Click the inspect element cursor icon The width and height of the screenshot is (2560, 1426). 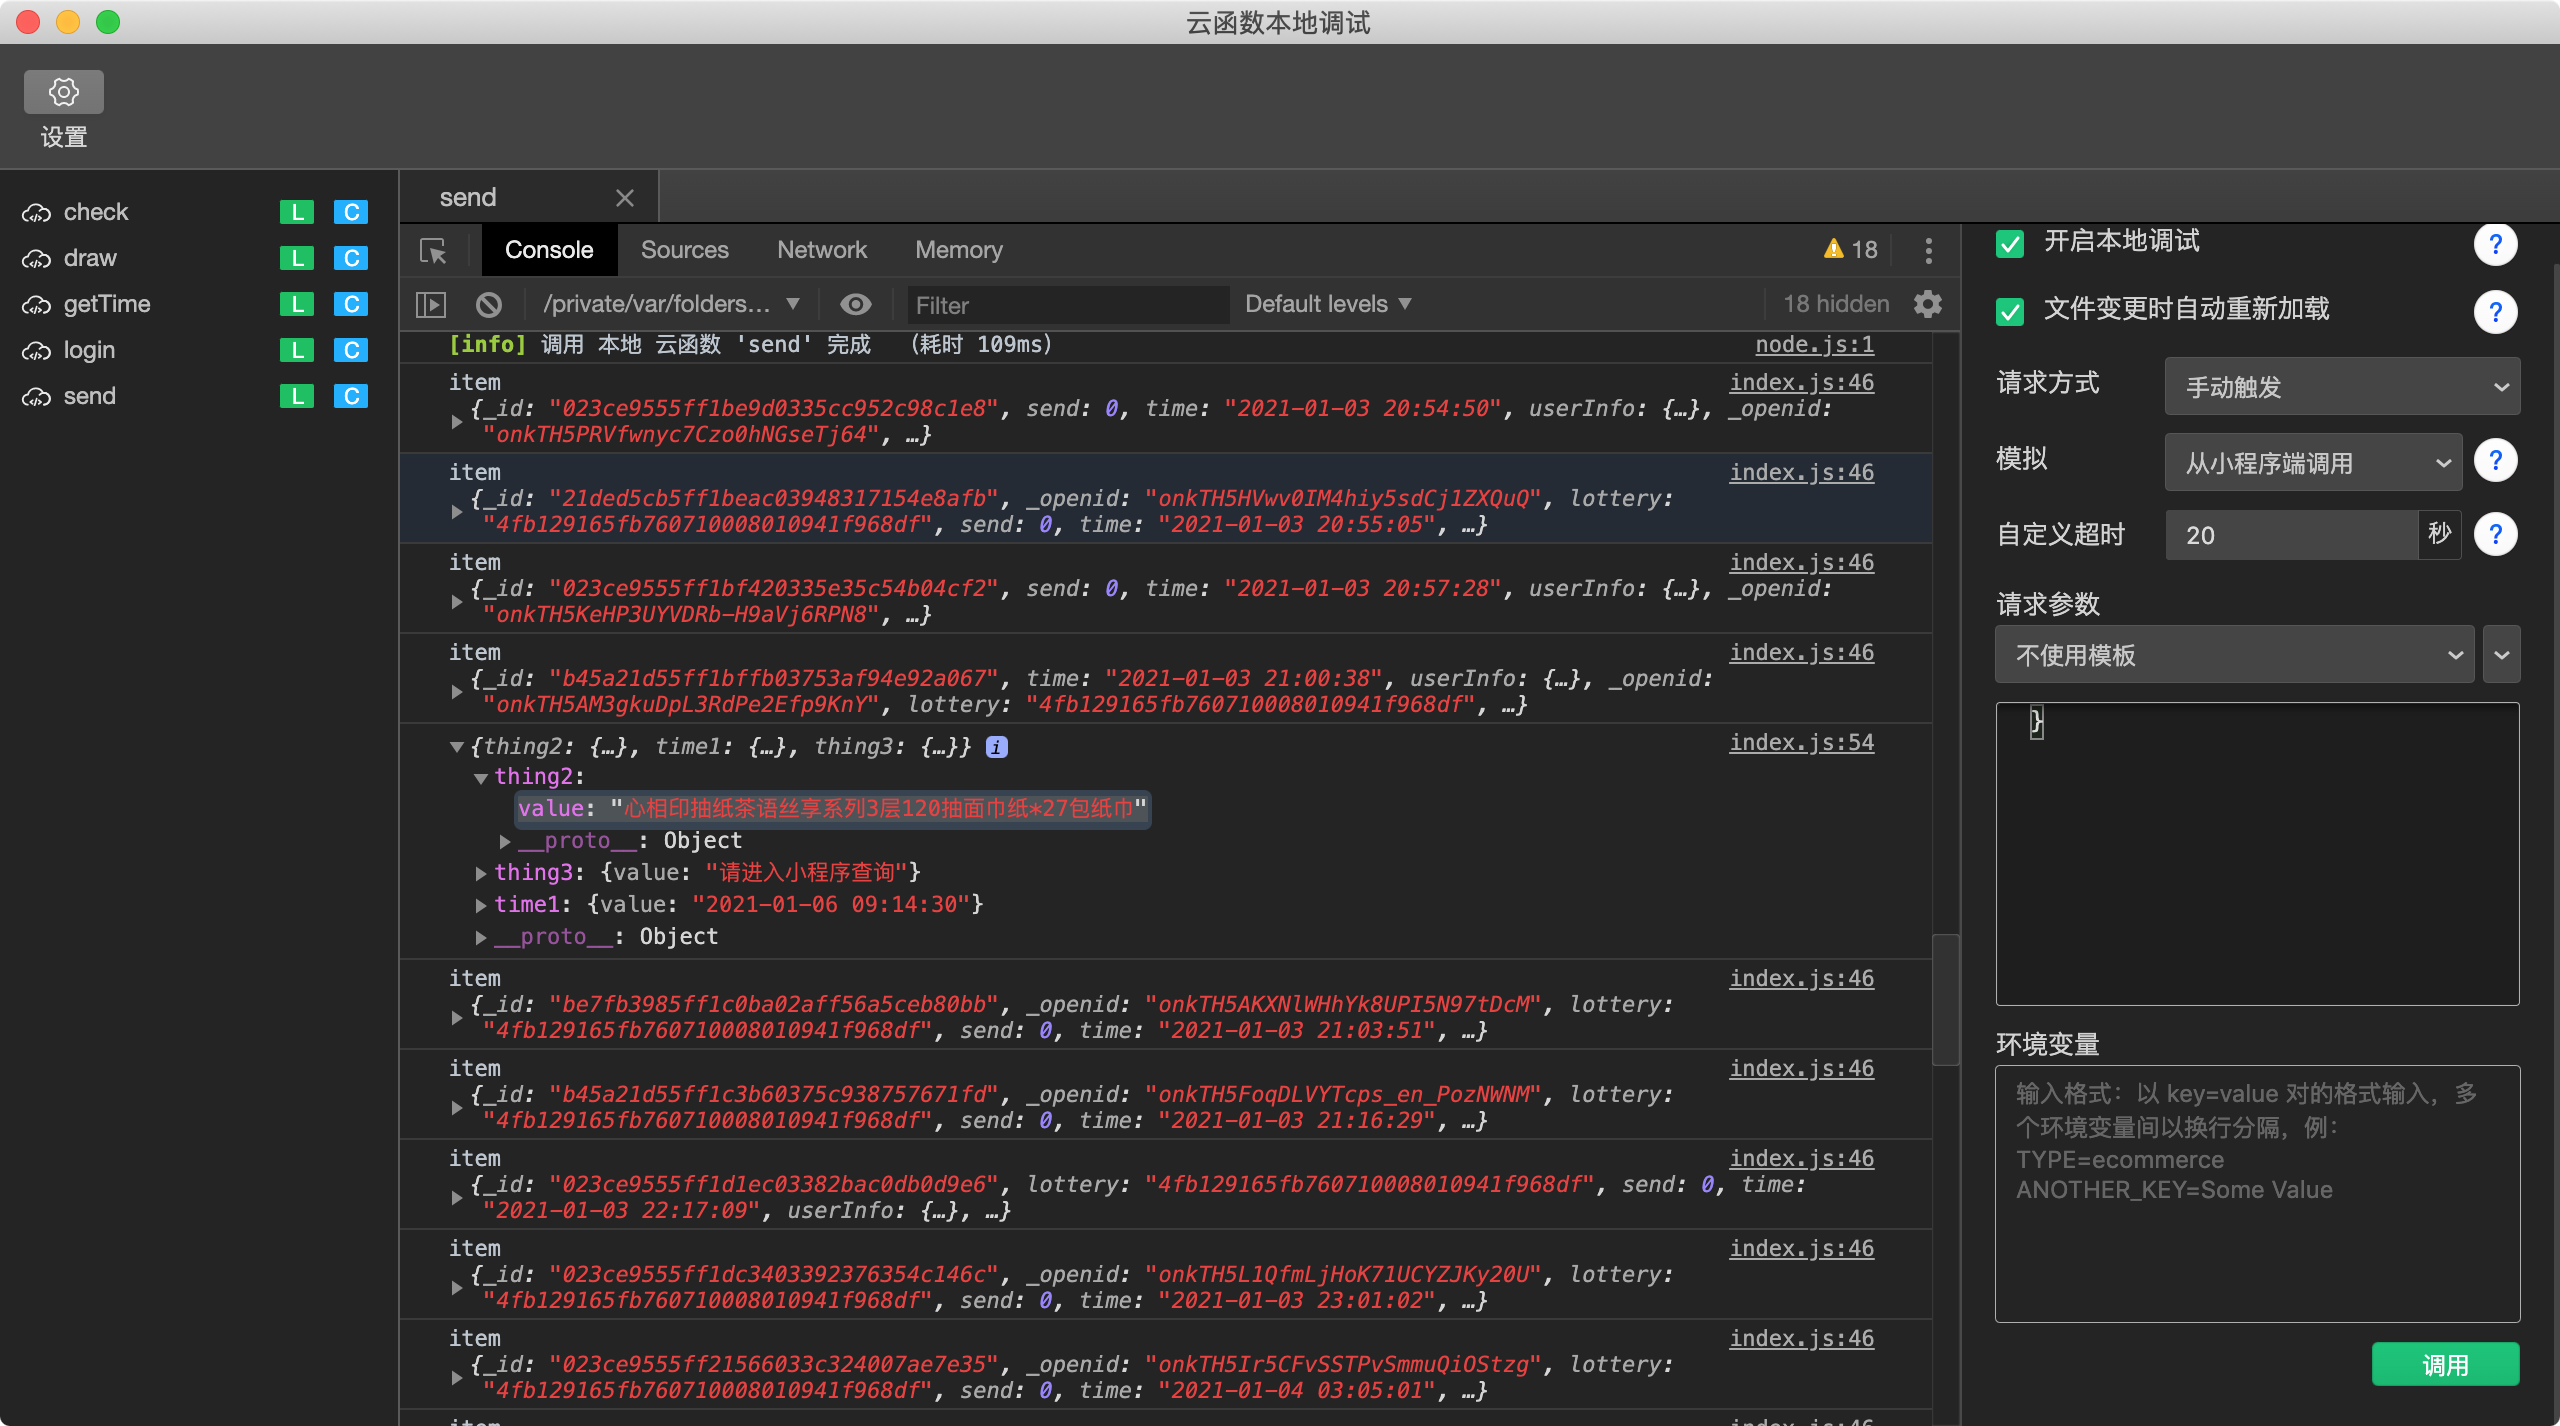coord(433,250)
